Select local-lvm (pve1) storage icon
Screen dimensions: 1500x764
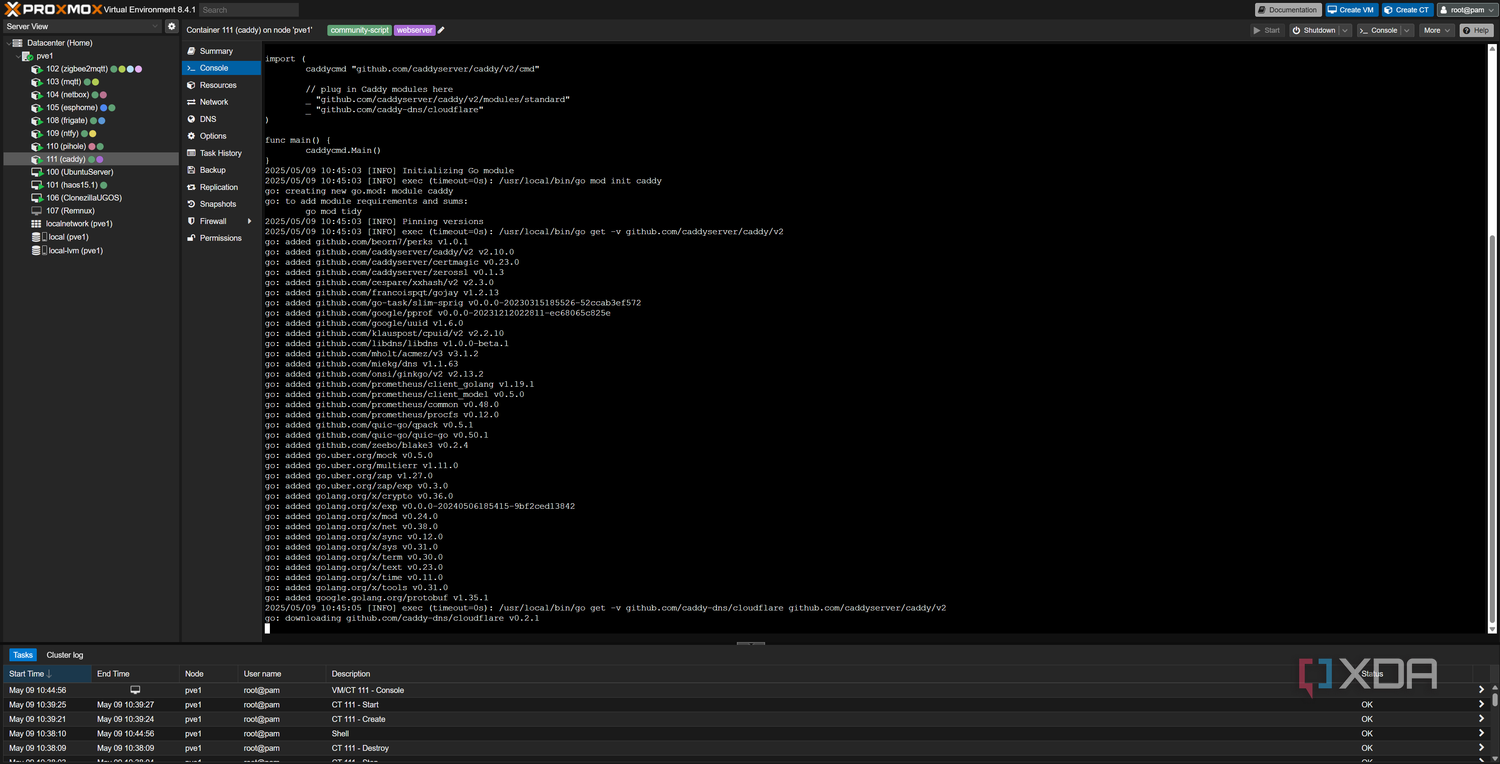(x=40, y=251)
